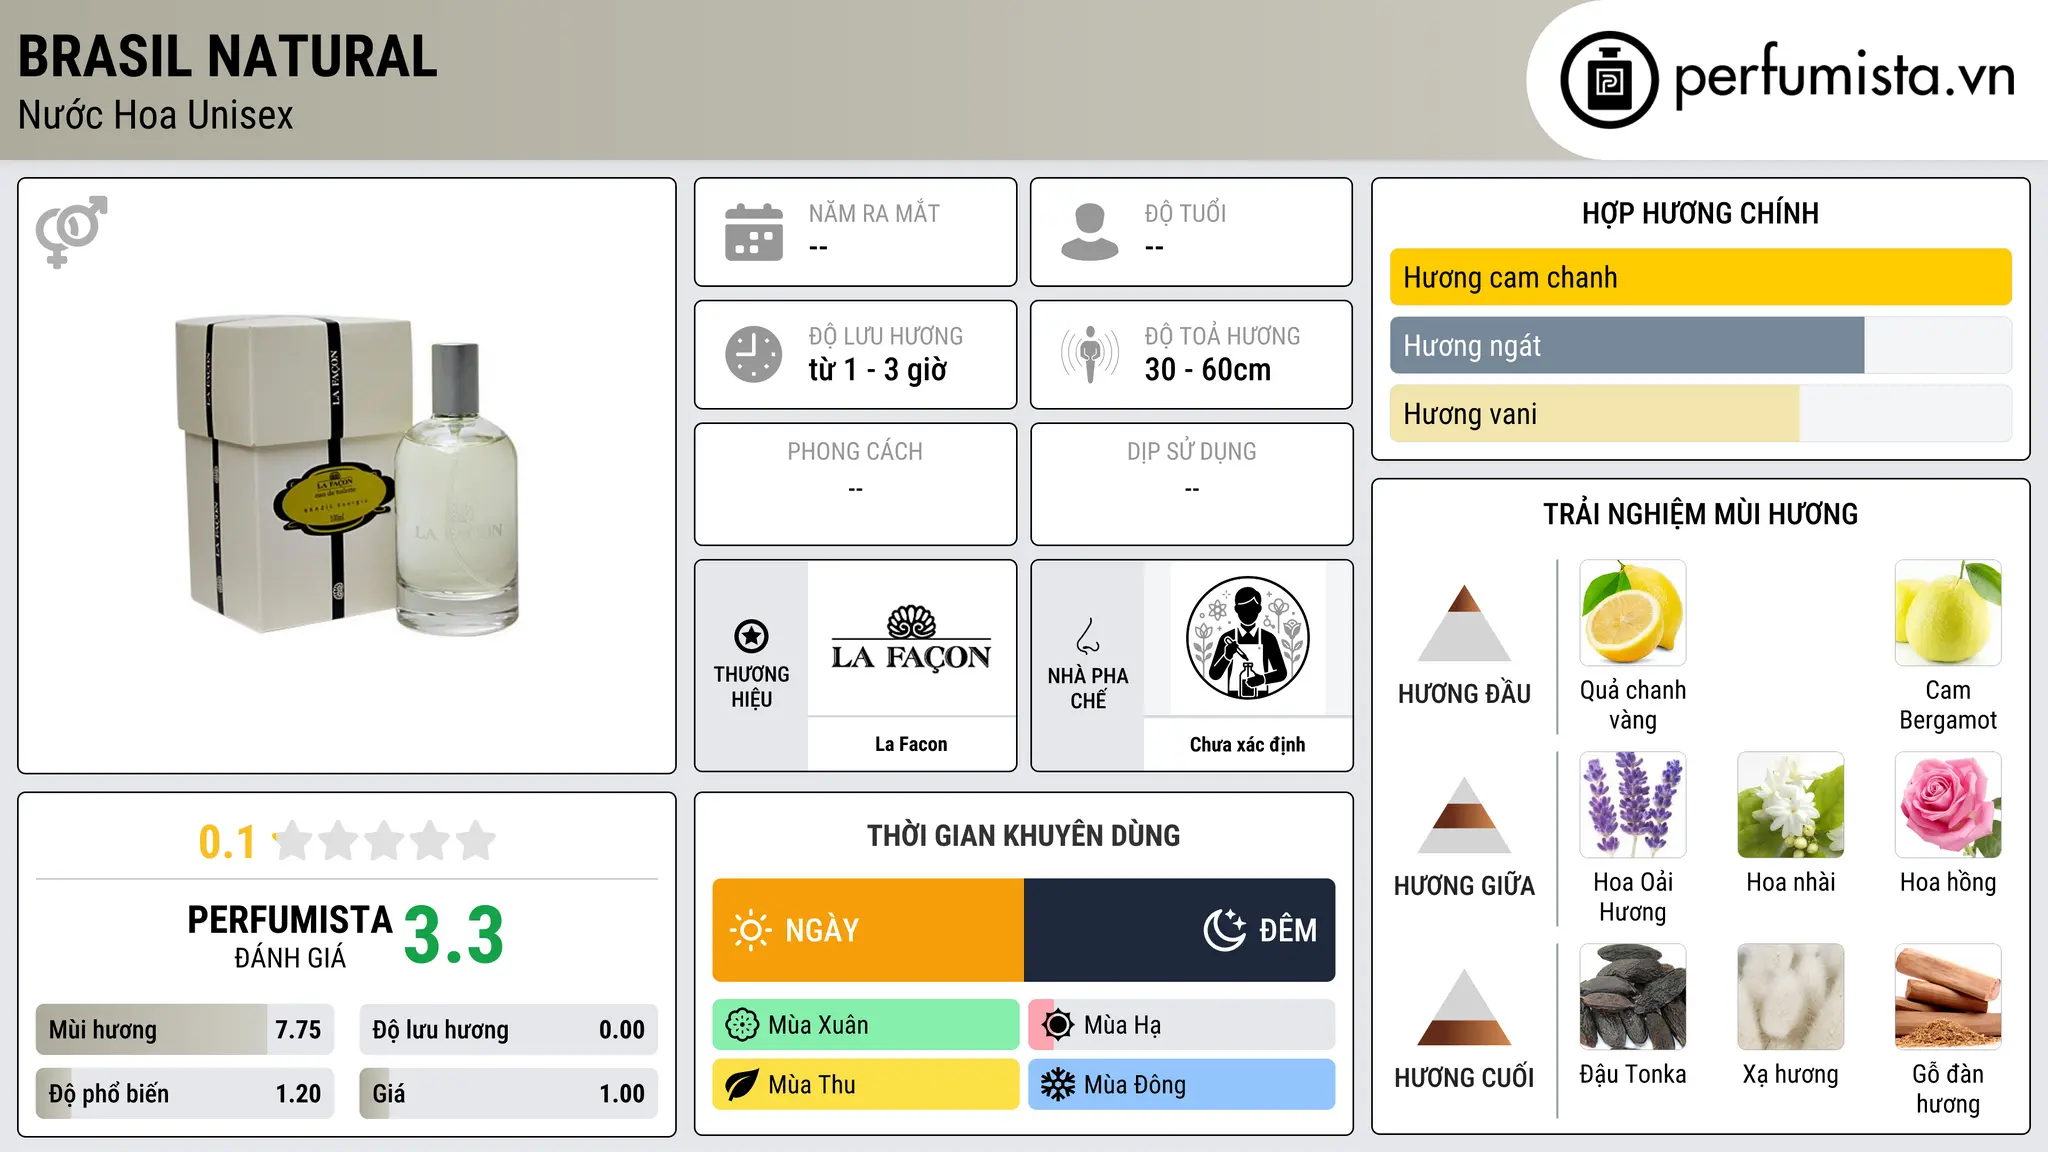This screenshot has height=1152, width=2048.
Task: Open the Gỗ đàn hương note image
Action: 1948,997
